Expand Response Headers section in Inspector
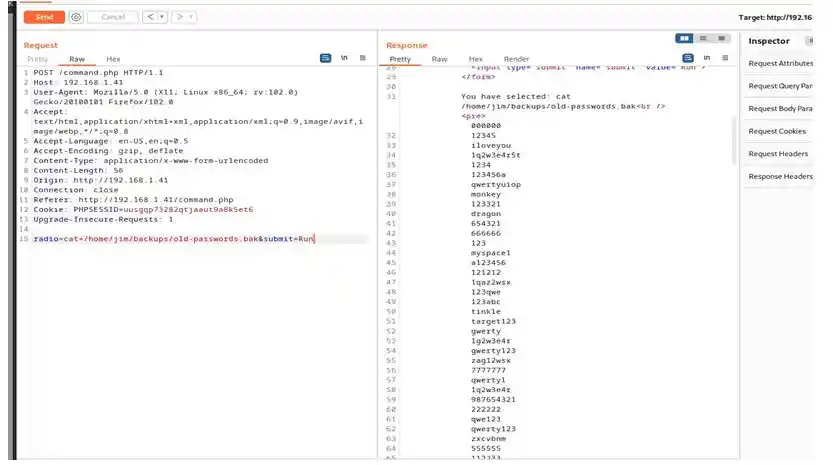This screenshot has width=833, height=465. point(780,176)
